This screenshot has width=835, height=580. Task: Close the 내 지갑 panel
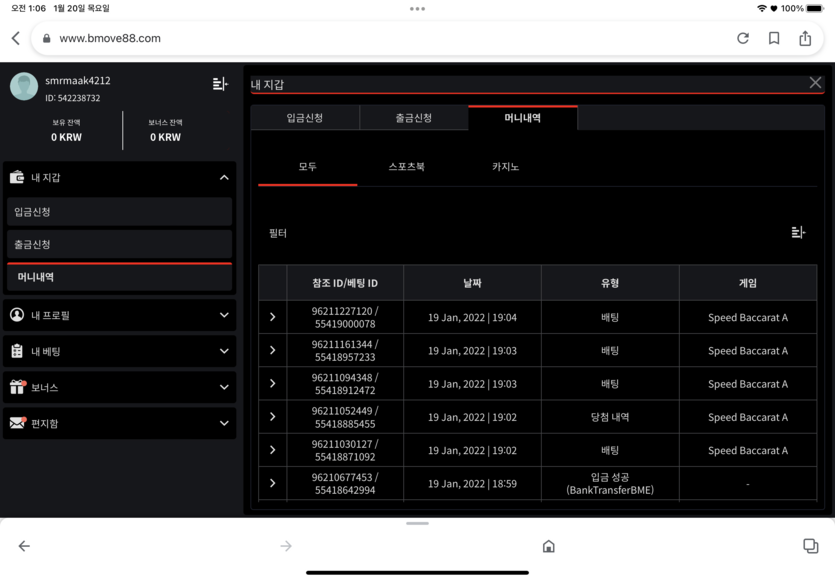(815, 83)
